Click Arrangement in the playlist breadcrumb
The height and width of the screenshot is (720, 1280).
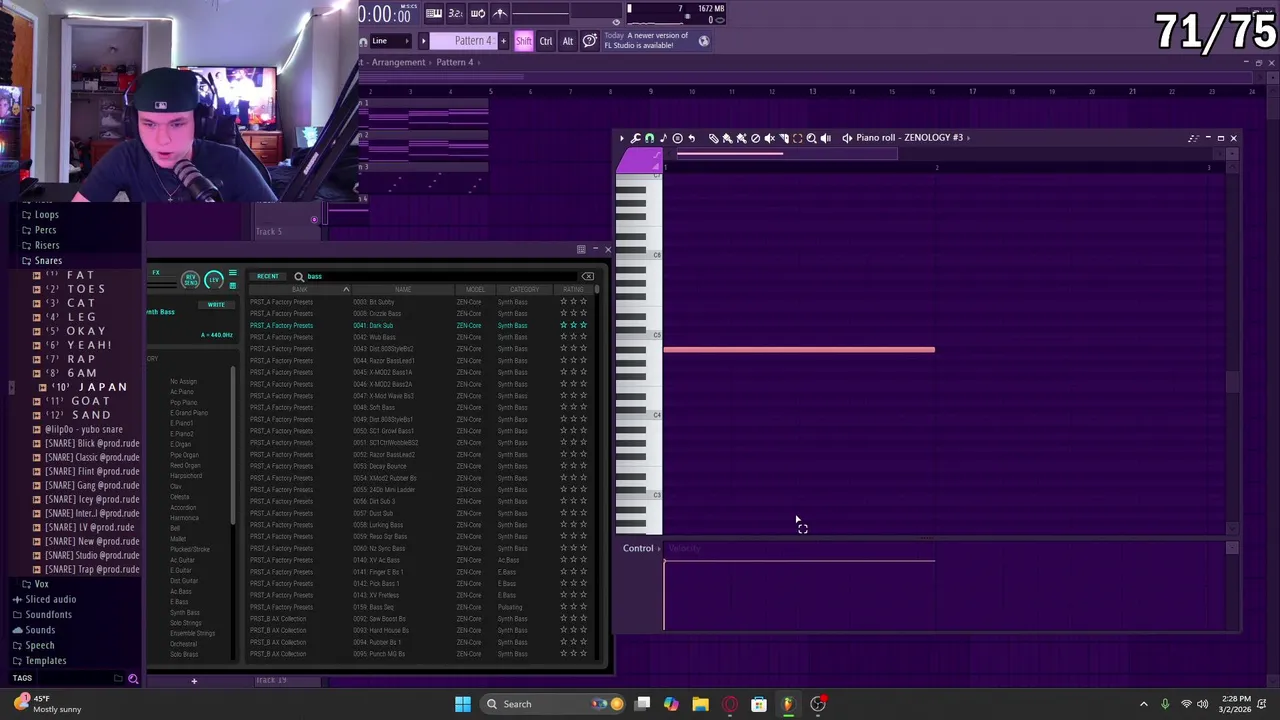399,62
